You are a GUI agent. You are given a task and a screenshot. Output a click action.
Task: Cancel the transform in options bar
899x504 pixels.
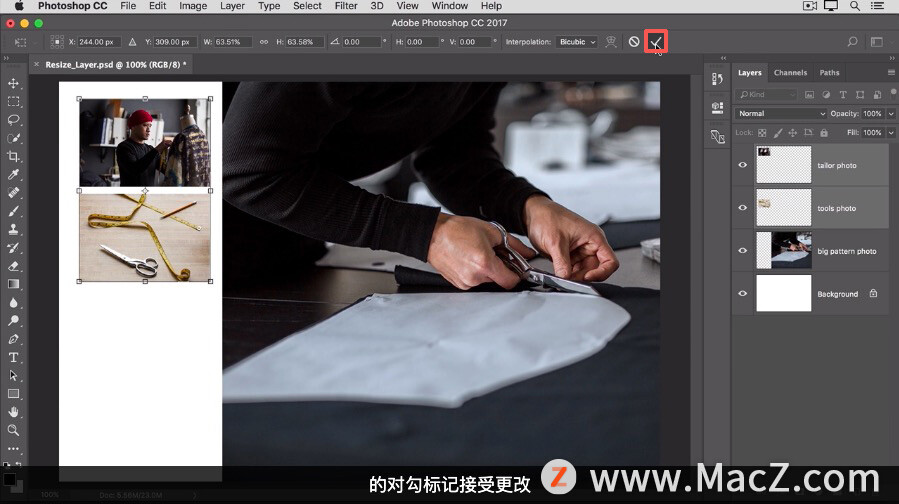coord(634,42)
